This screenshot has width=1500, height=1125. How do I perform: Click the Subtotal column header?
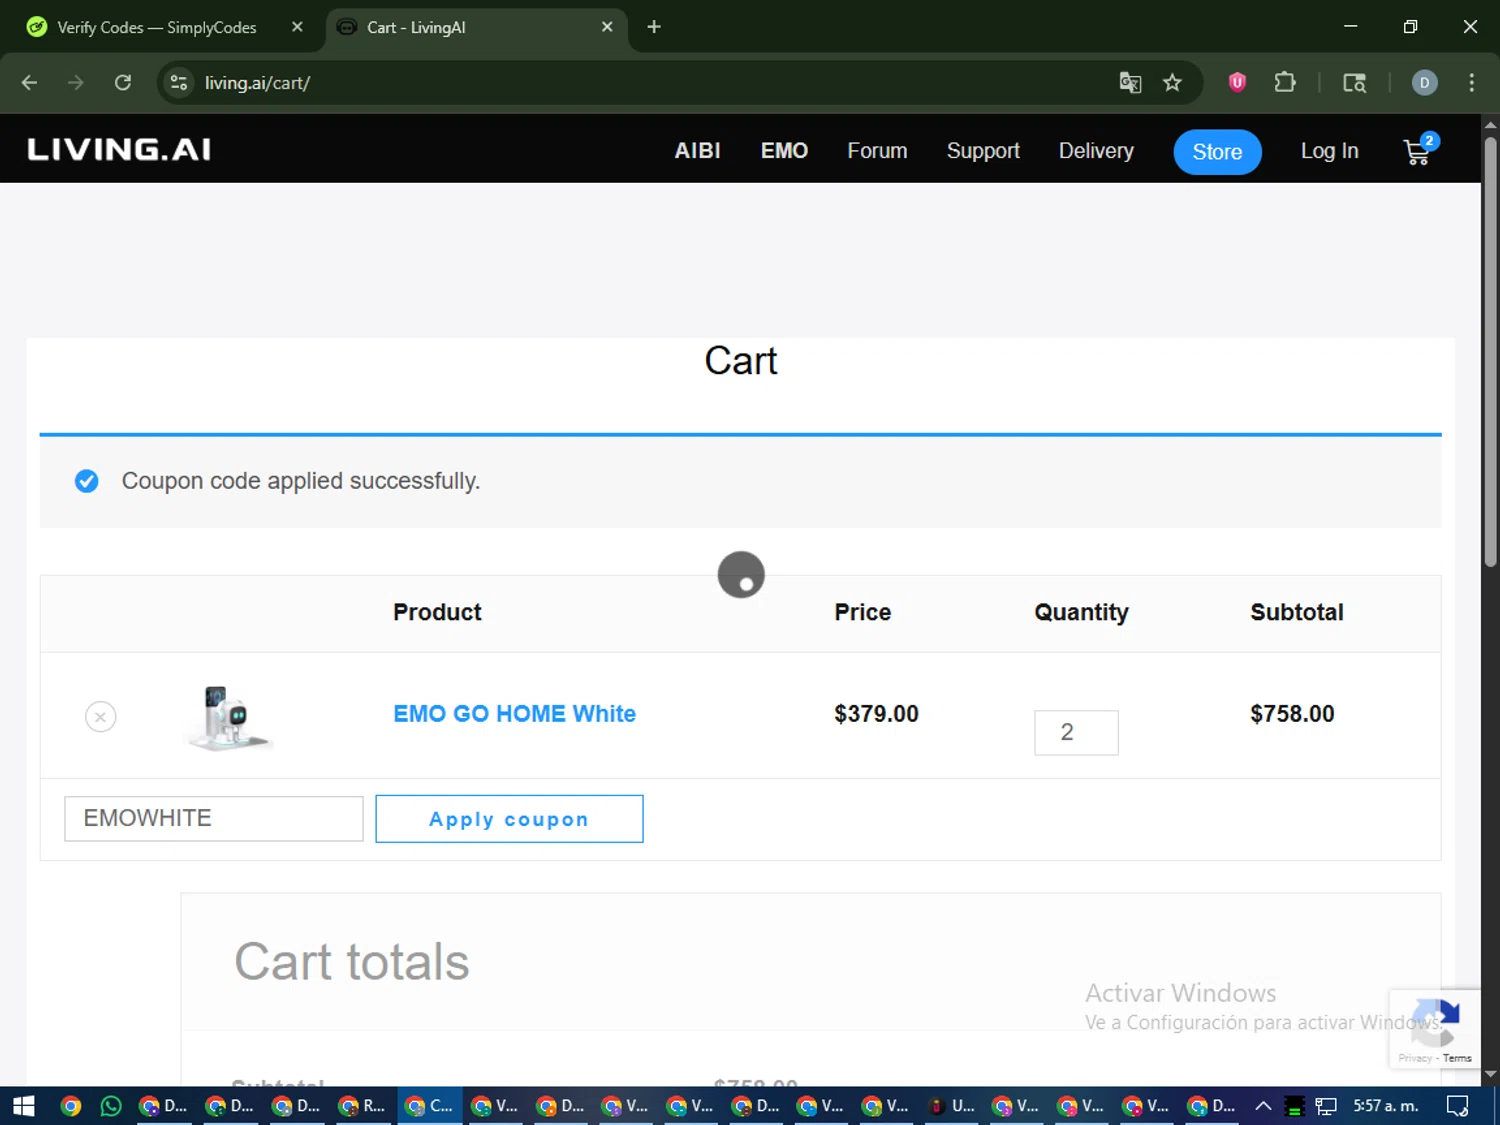click(x=1297, y=612)
